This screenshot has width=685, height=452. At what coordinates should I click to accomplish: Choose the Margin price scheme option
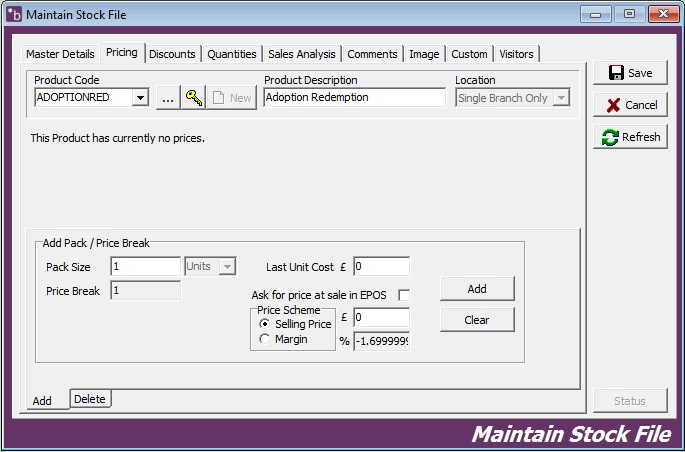coord(265,339)
